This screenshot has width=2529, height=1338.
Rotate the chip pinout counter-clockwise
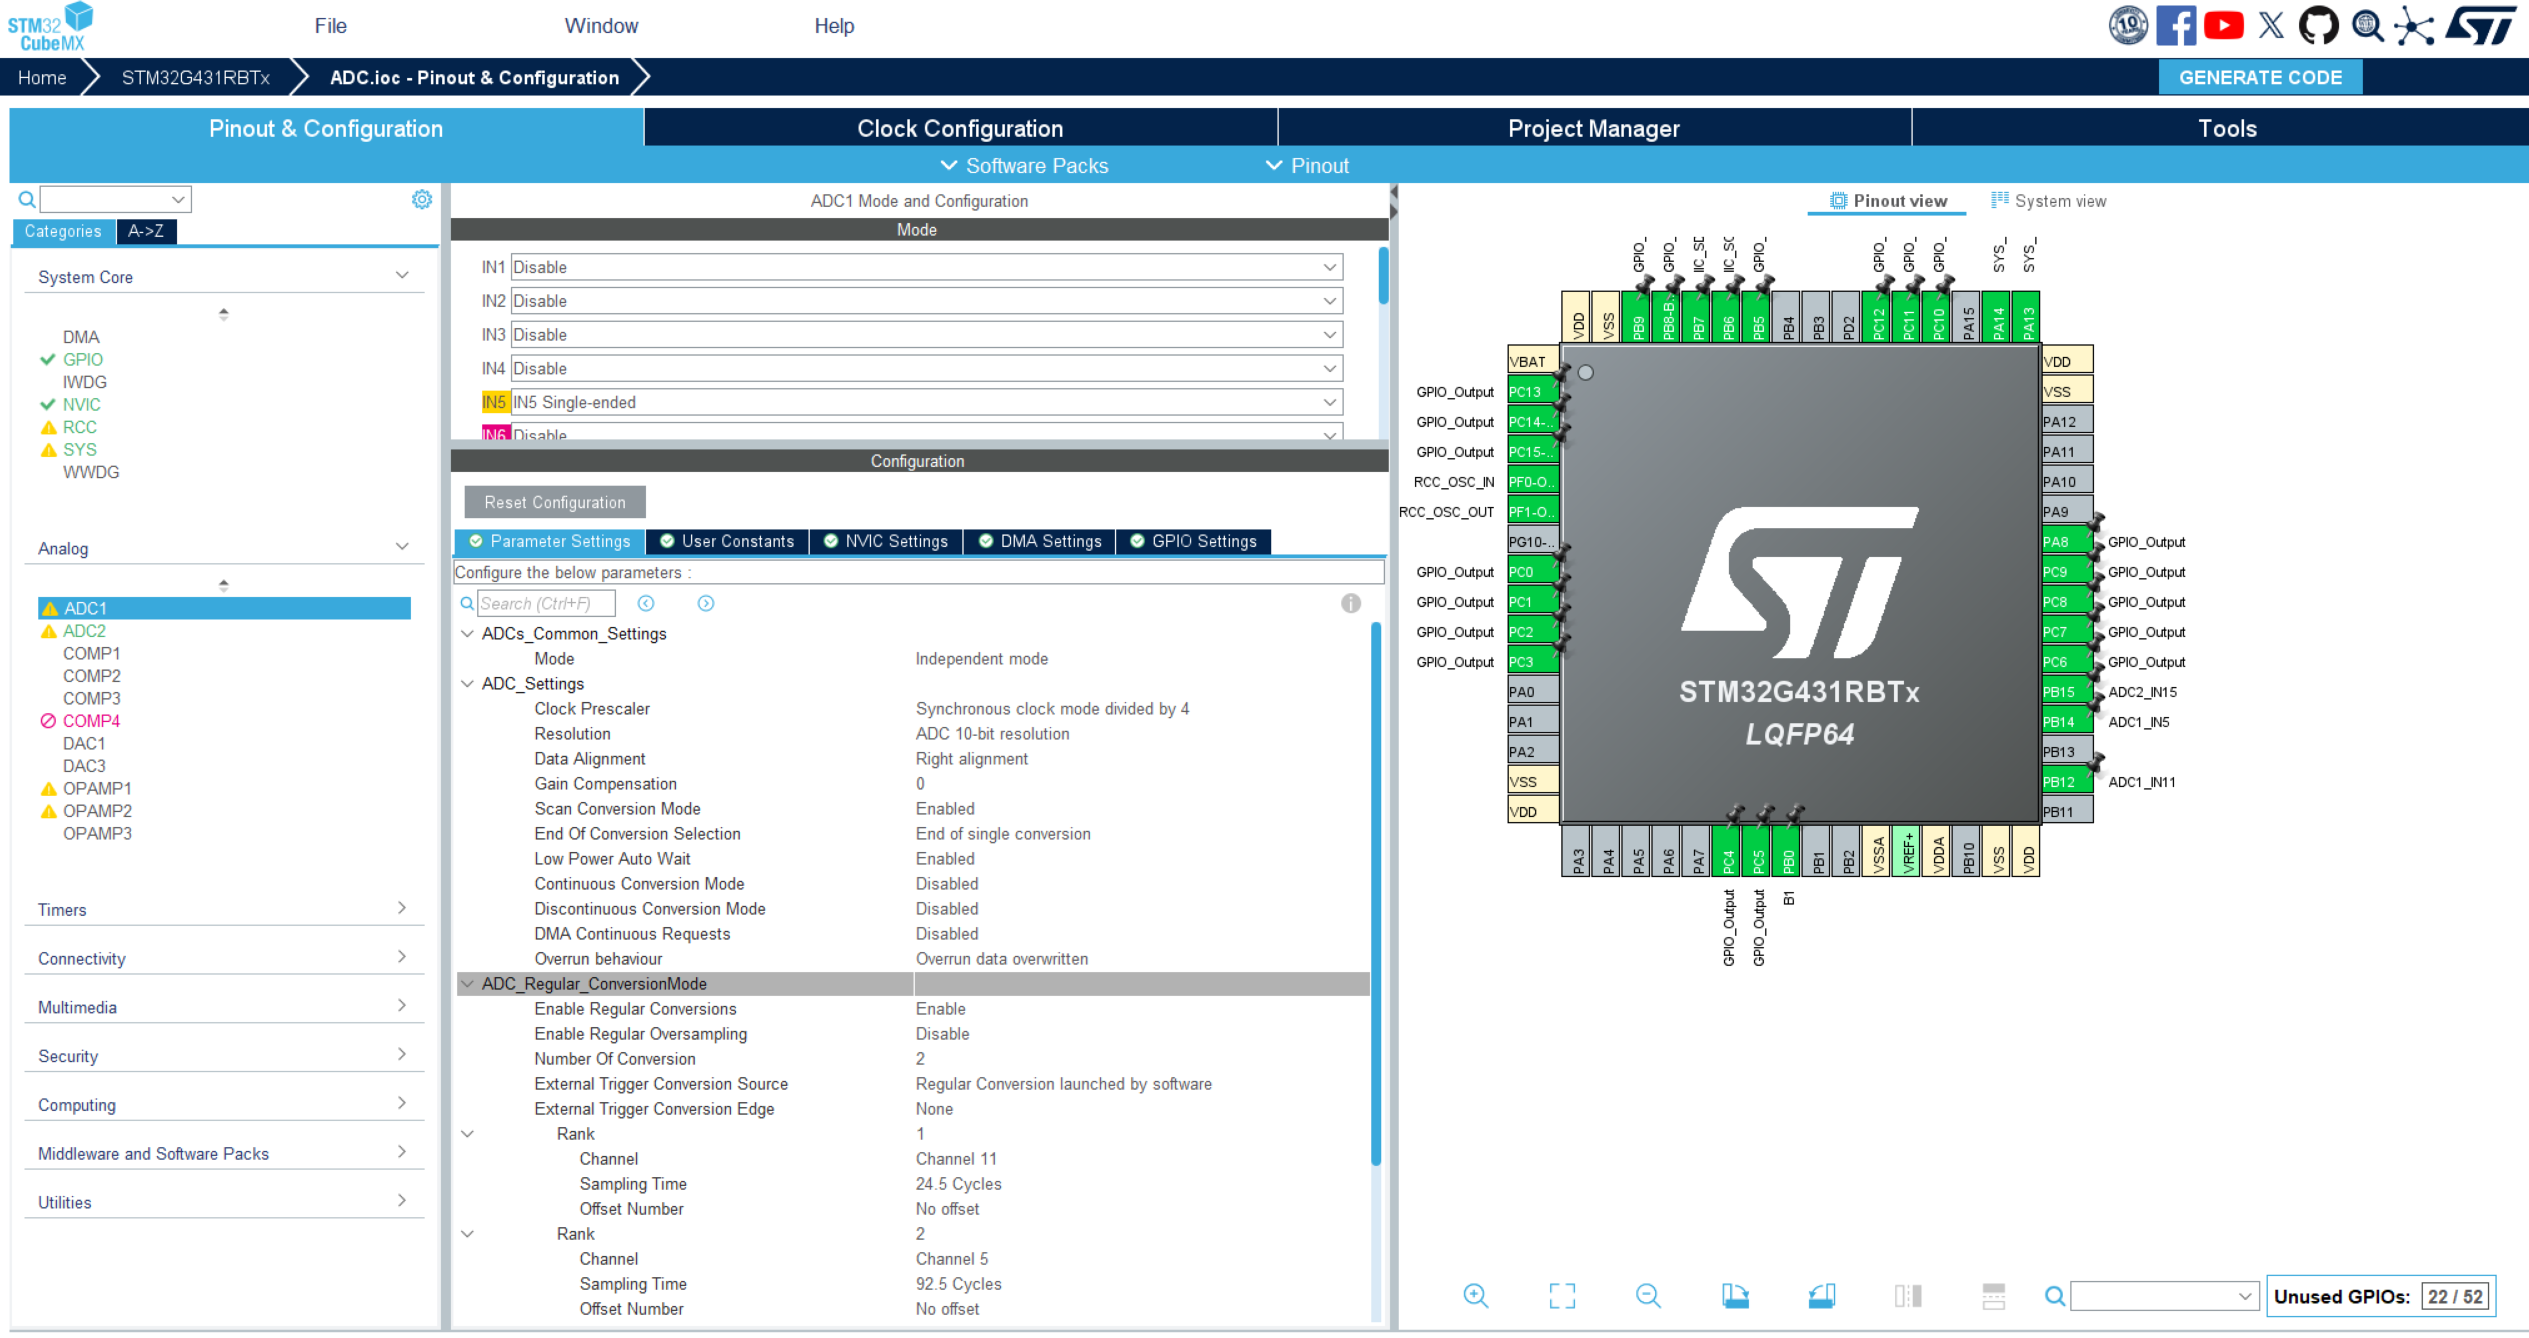coord(1821,1296)
